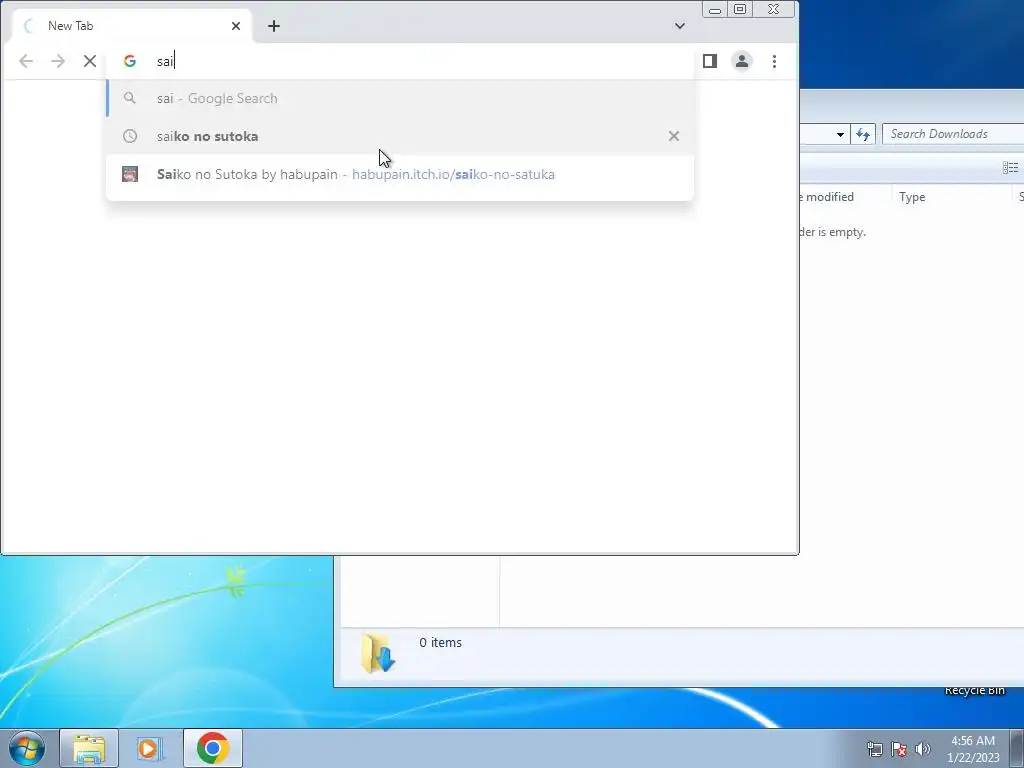1024x768 pixels.
Task: Remove the 'saiko no sutoka' suggestion
Action: [x=674, y=136]
